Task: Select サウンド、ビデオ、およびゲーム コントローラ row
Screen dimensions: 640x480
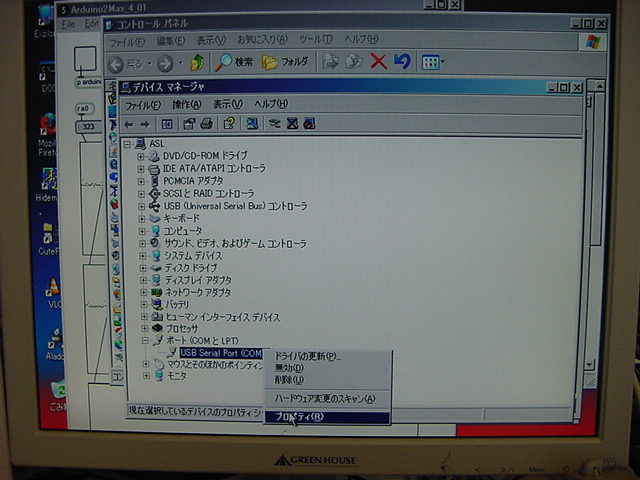Action: coord(235,244)
